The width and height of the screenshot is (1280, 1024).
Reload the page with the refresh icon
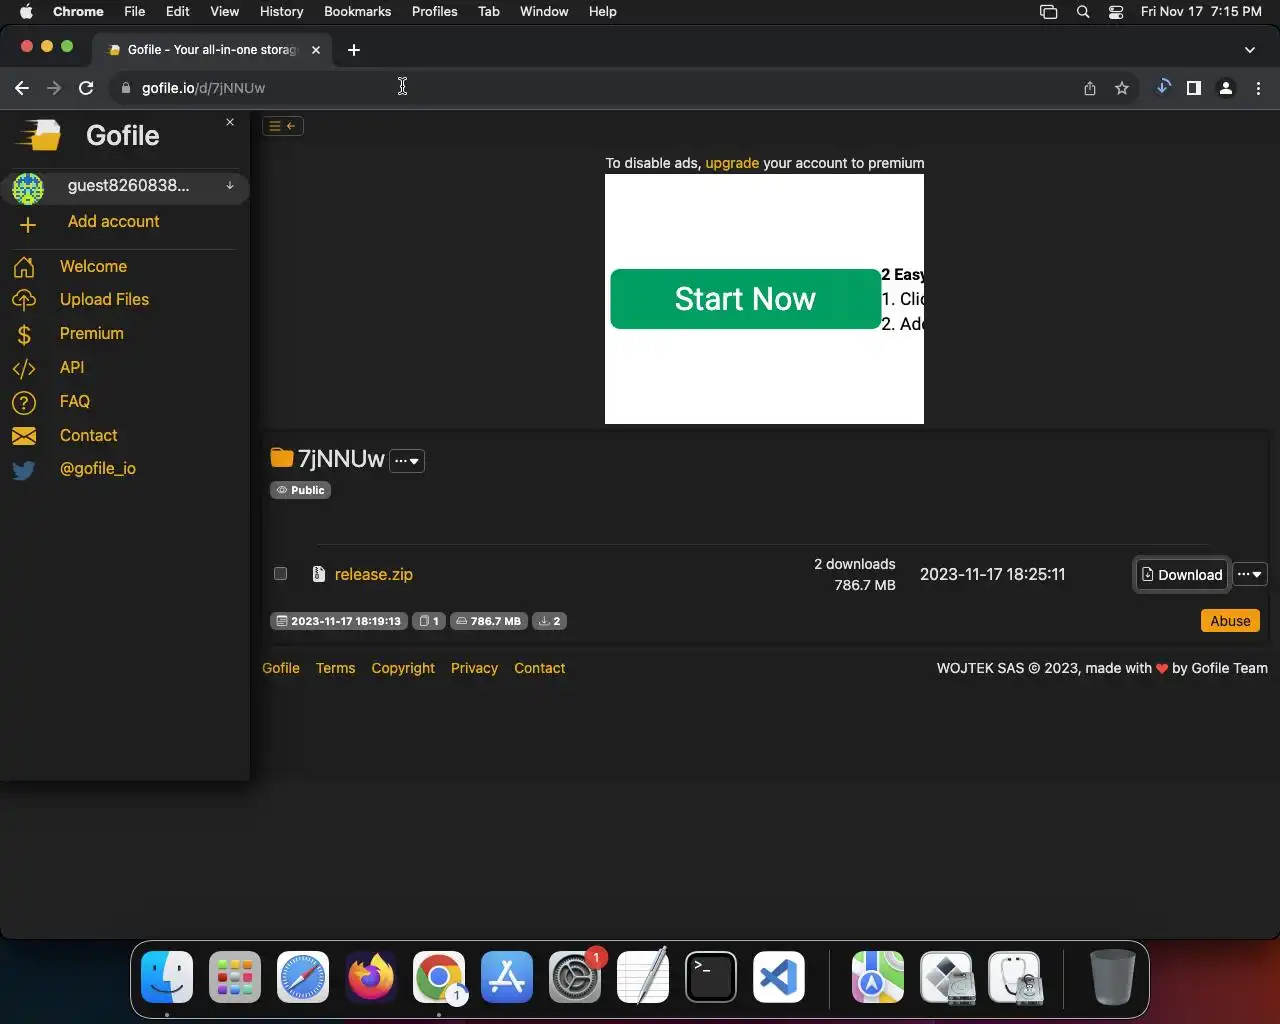86,88
